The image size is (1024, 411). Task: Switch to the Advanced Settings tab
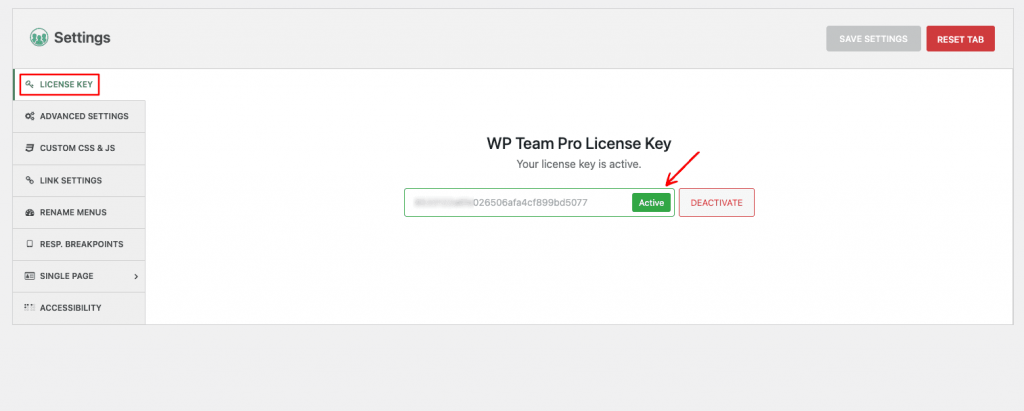pyautogui.click(x=79, y=116)
